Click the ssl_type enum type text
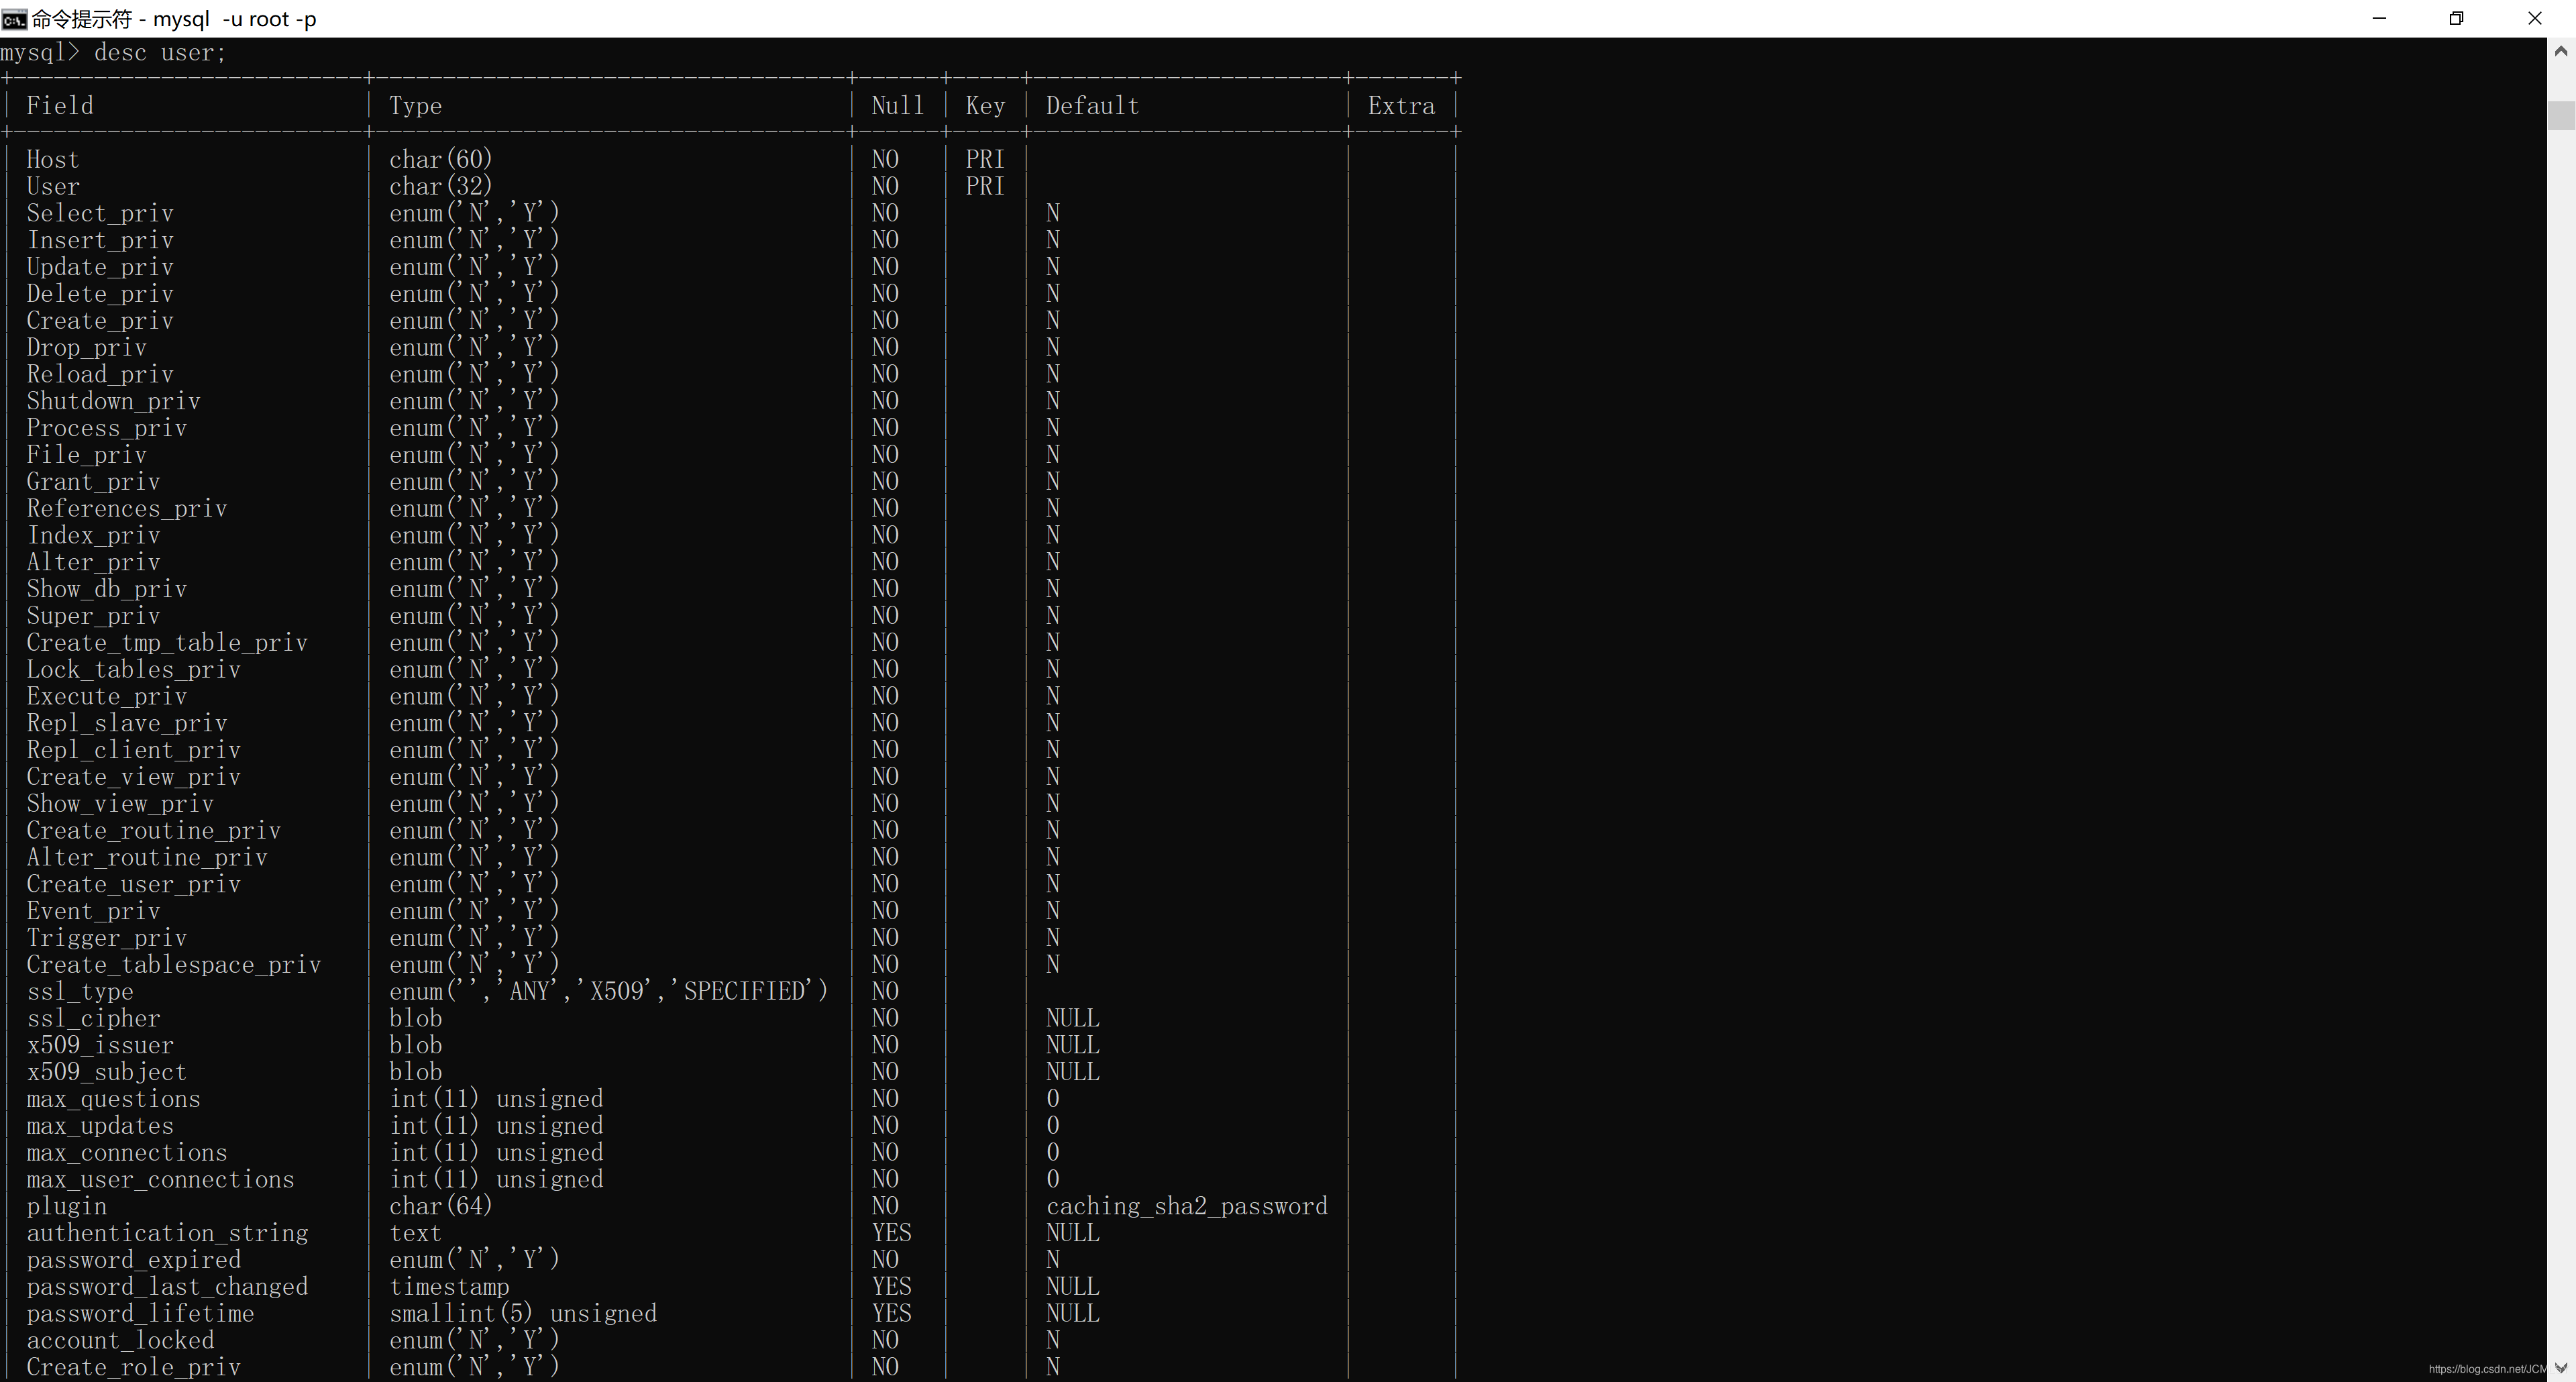Image resolution: width=2576 pixels, height=1382 pixels. (608, 991)
